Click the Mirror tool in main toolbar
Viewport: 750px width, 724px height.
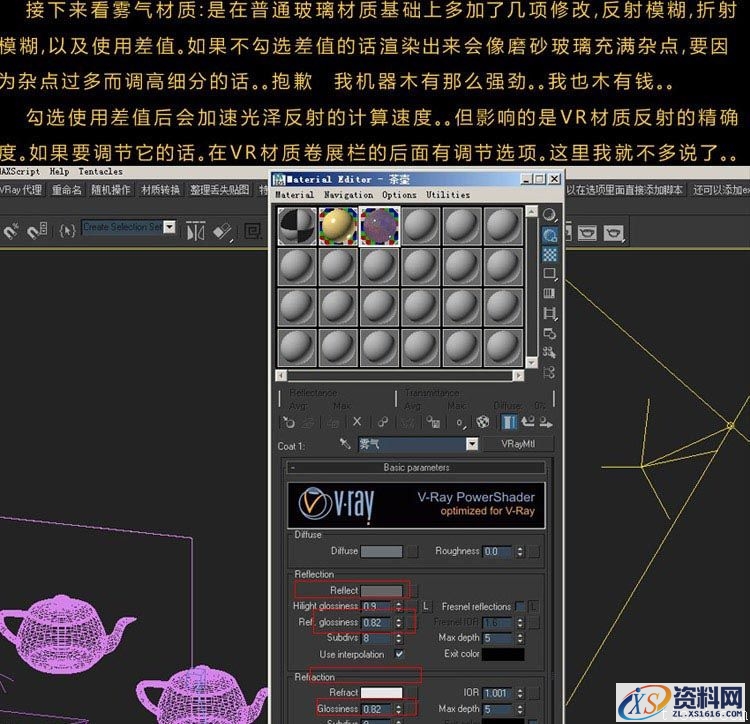(196, 232)
